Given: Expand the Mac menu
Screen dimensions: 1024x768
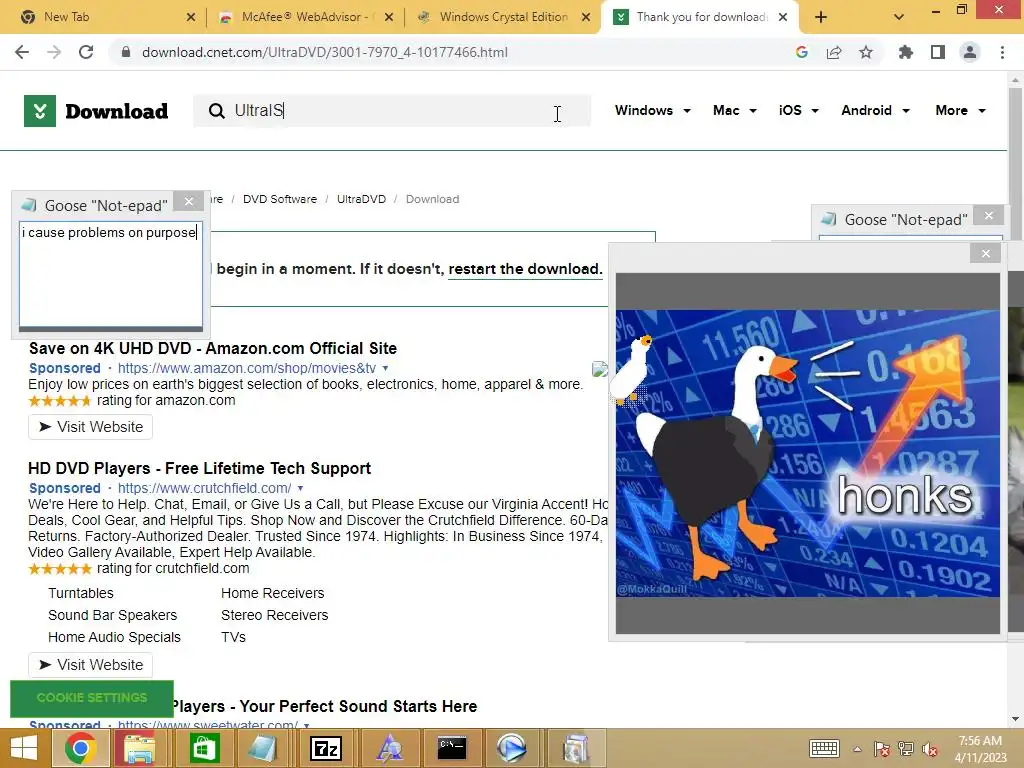Looking at the screenshot, I should pyautogui.click(x=735, y=110).
